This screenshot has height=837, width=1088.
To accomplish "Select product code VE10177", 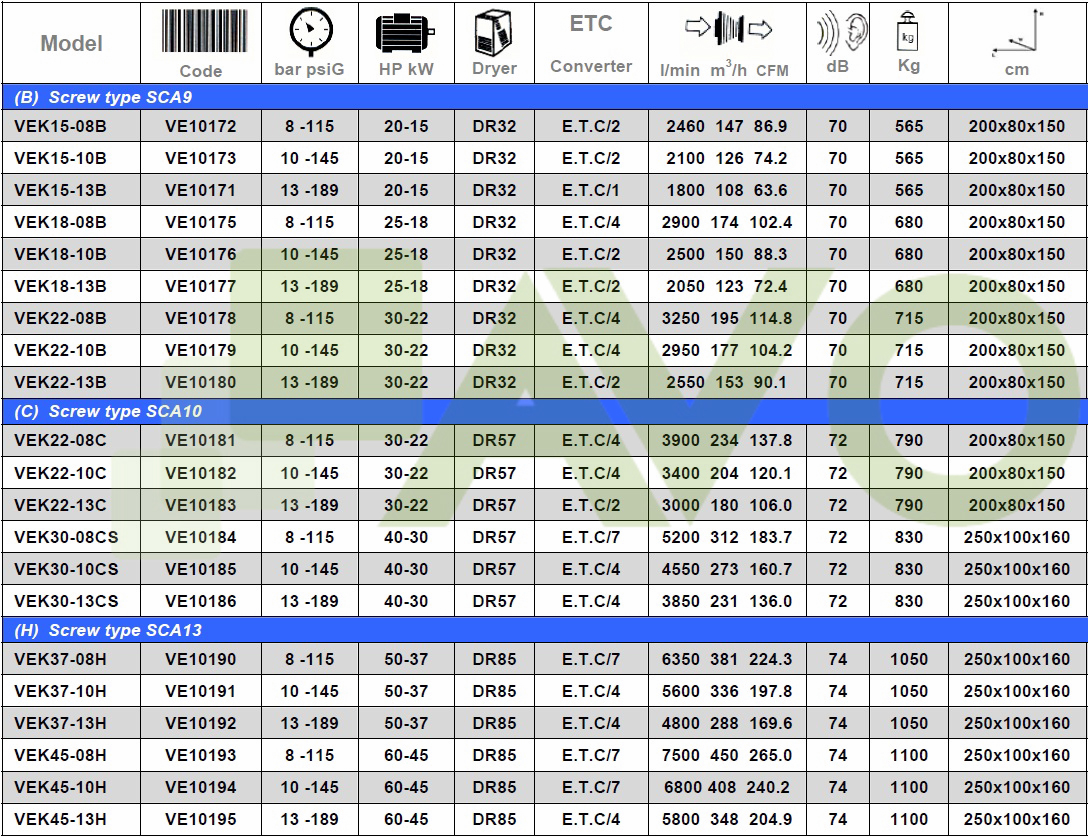I will (x=201, y=287).
